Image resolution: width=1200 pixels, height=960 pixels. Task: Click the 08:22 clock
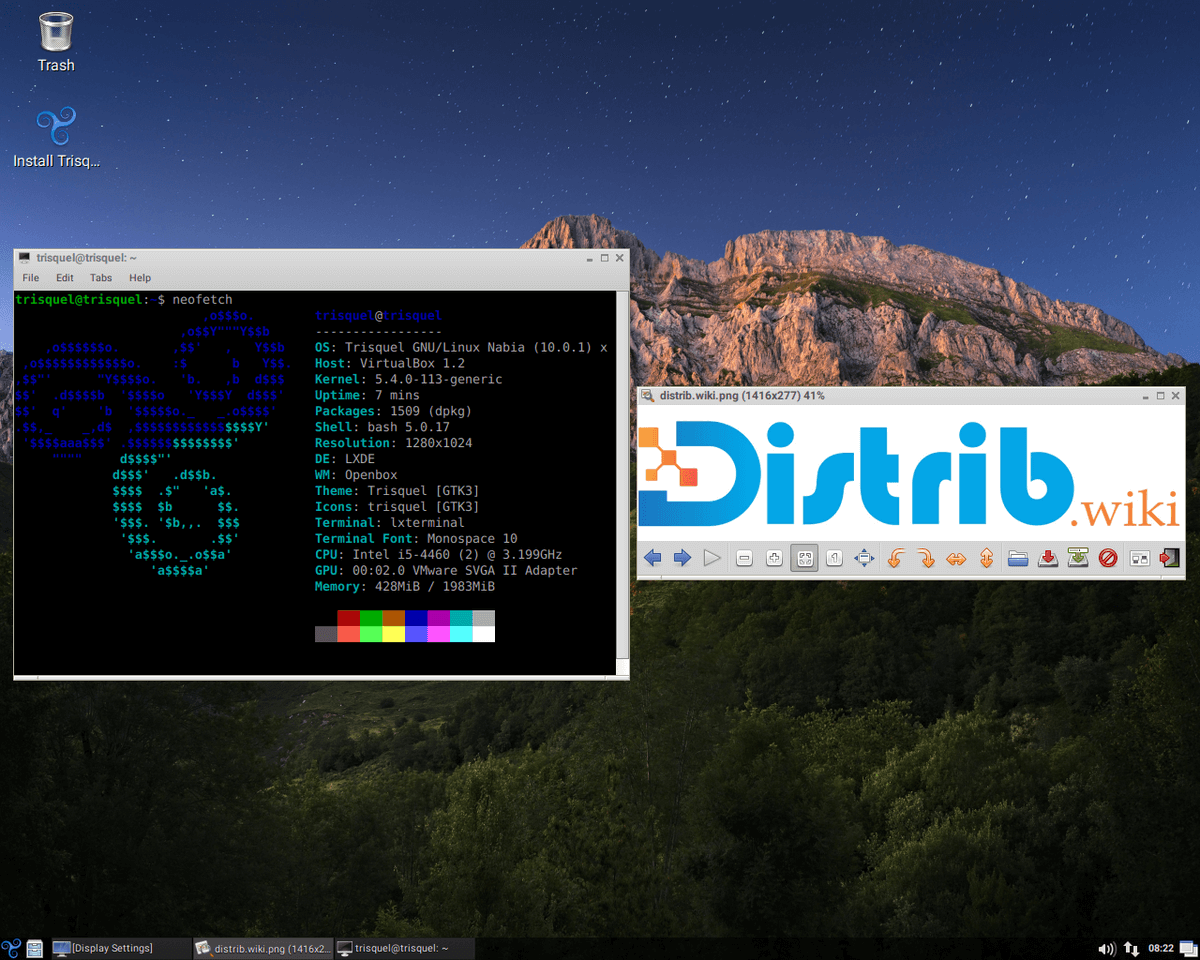click(1161, 948)
